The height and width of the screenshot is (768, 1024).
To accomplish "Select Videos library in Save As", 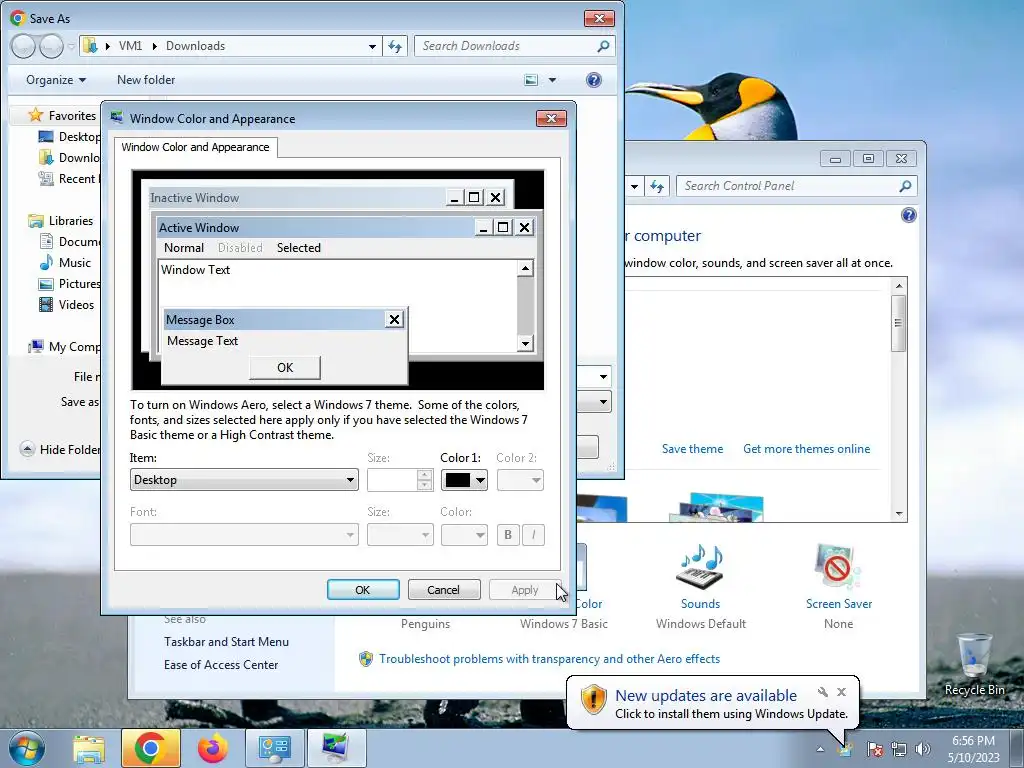I will (76, 304).
